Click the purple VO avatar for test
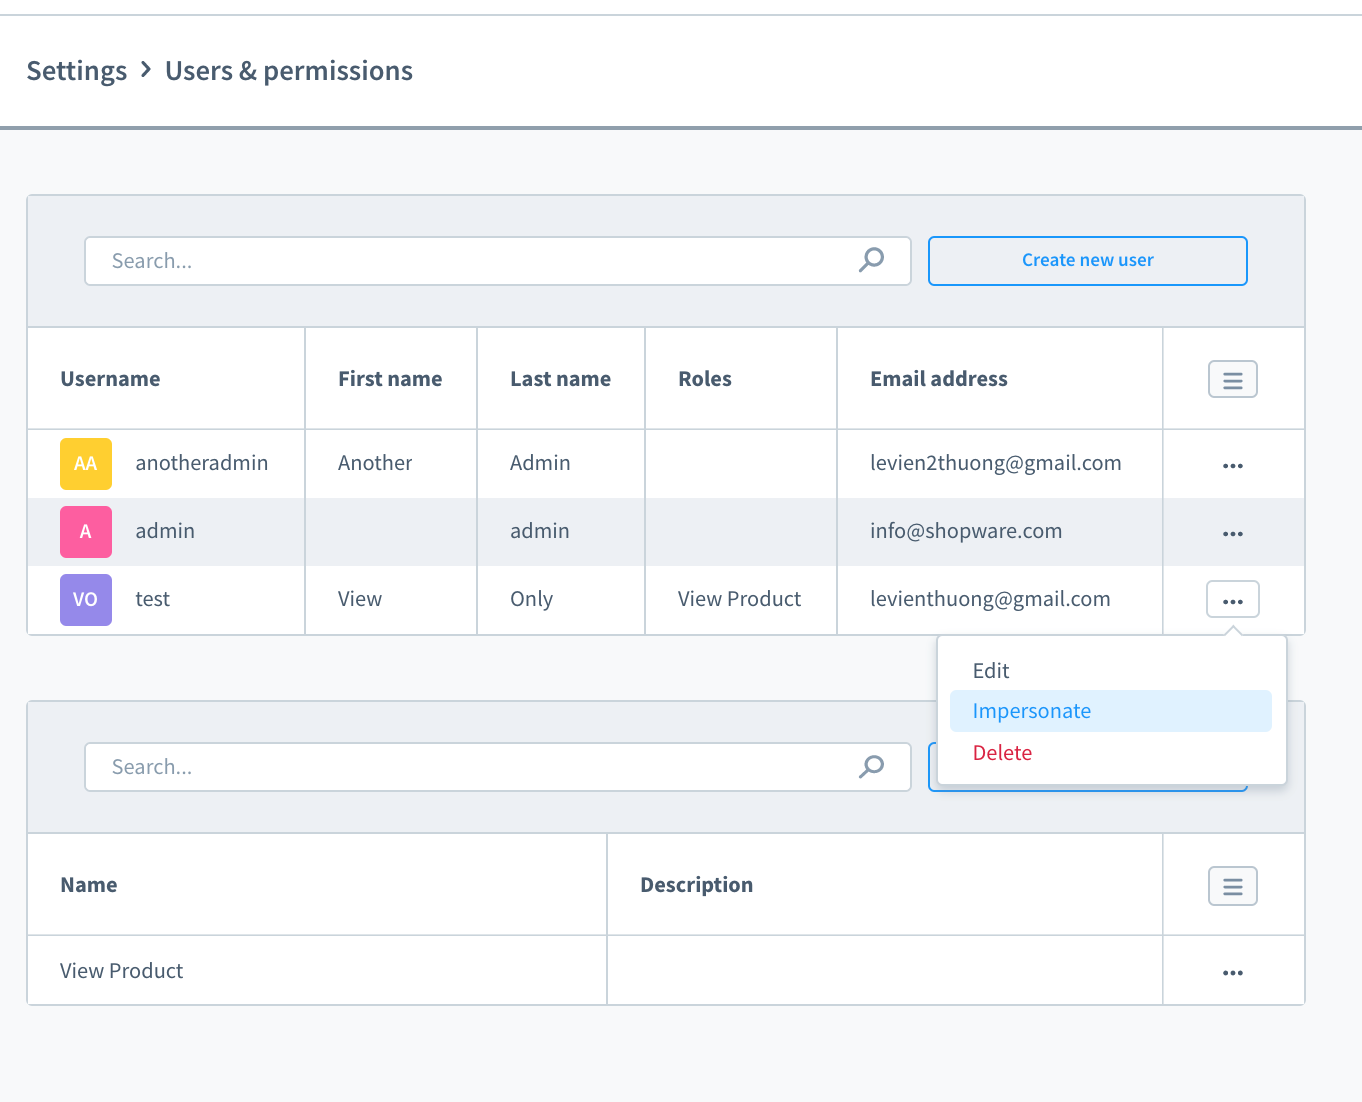Image resolution: width=1362 pixels, height=1102 pixels. 86,600
